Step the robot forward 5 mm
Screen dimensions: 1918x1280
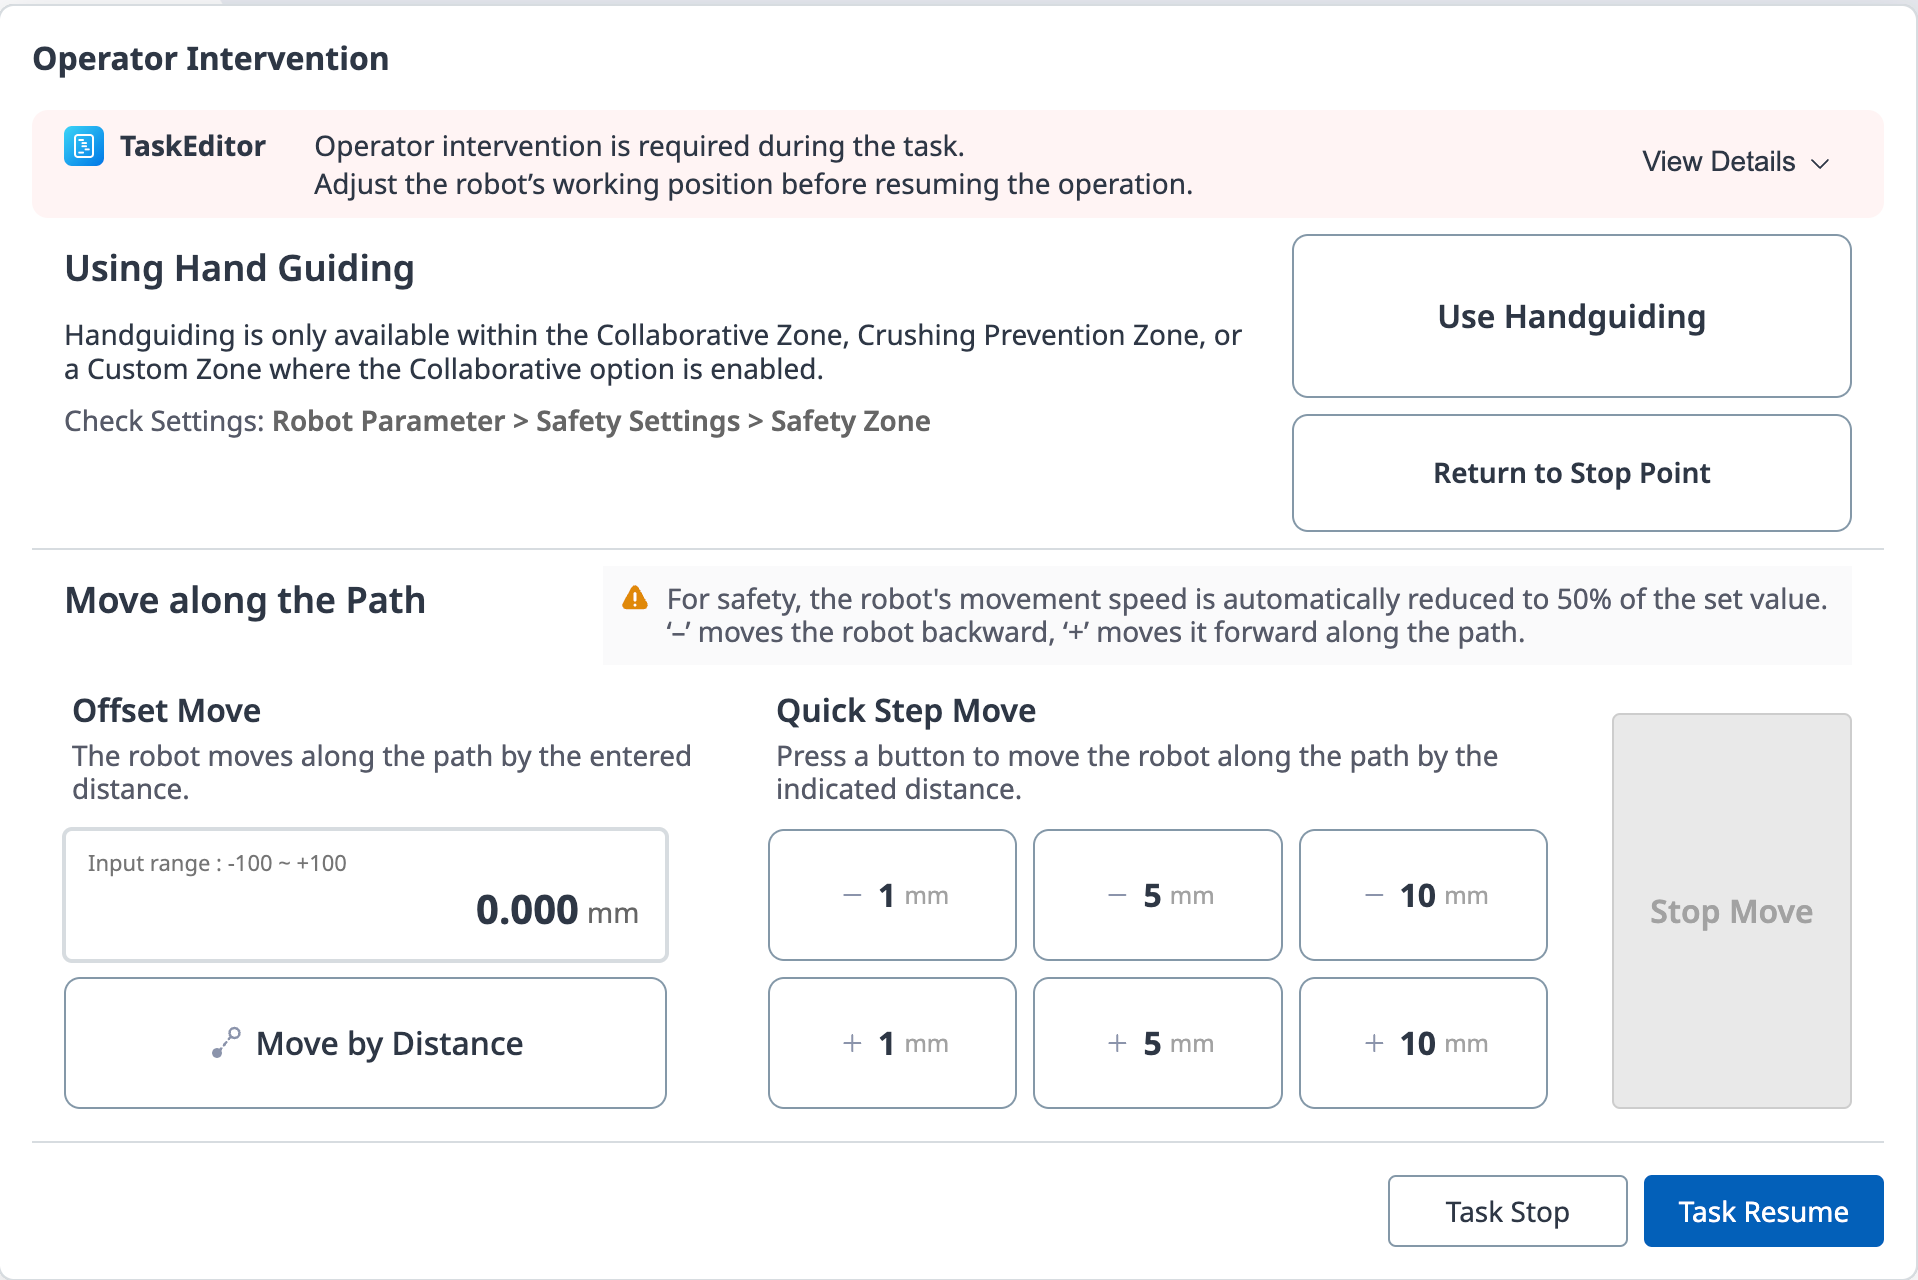(x=1157, y=1043)
